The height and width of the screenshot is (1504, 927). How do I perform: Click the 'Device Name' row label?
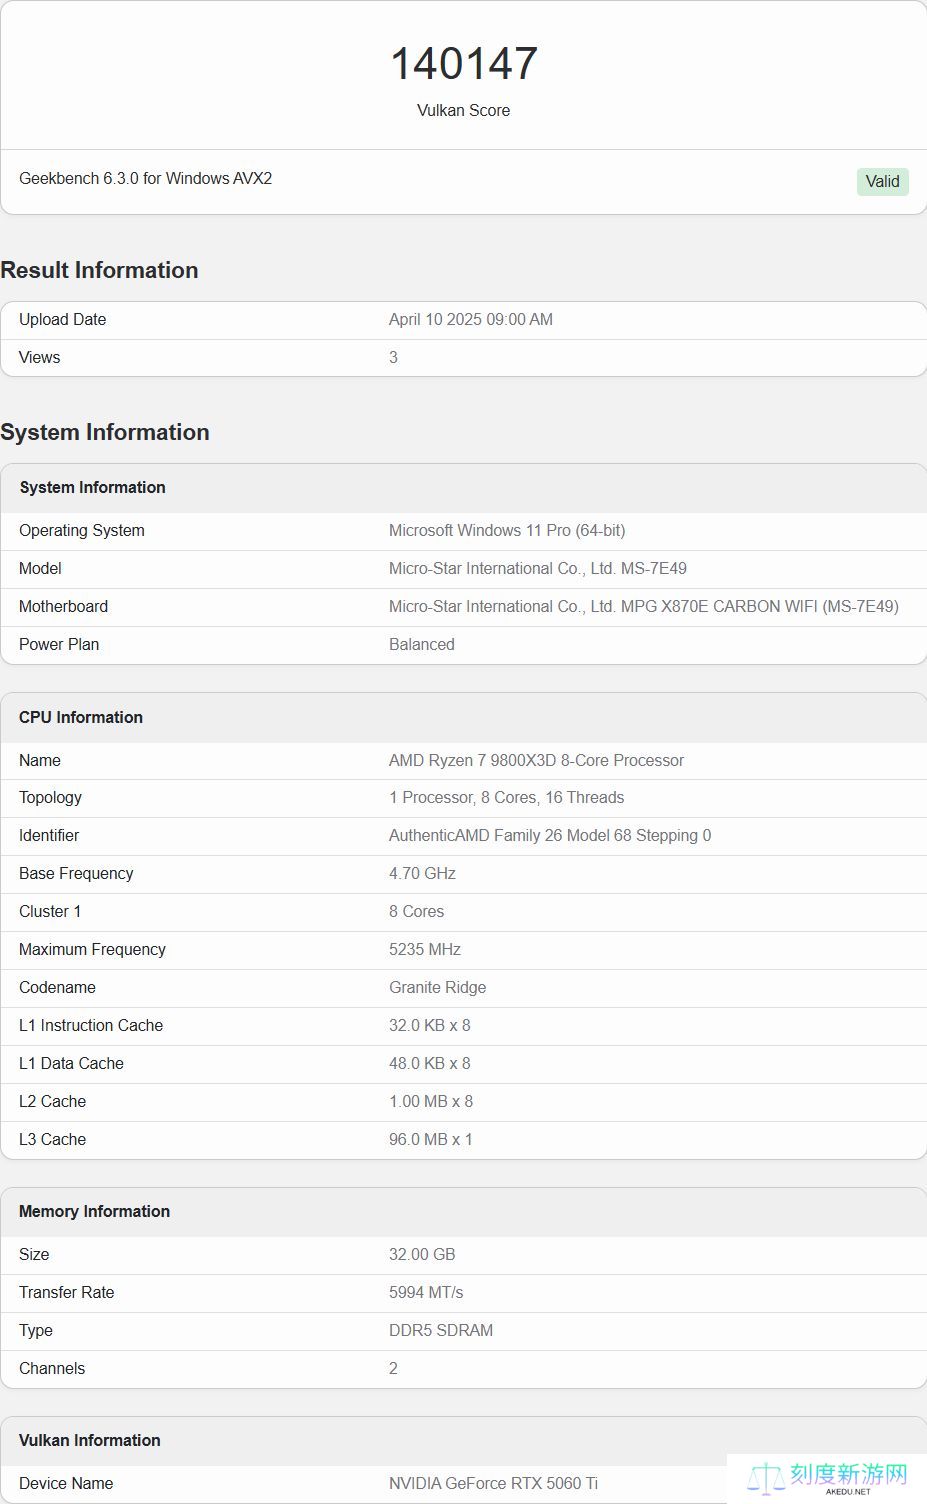[66, 1484]
